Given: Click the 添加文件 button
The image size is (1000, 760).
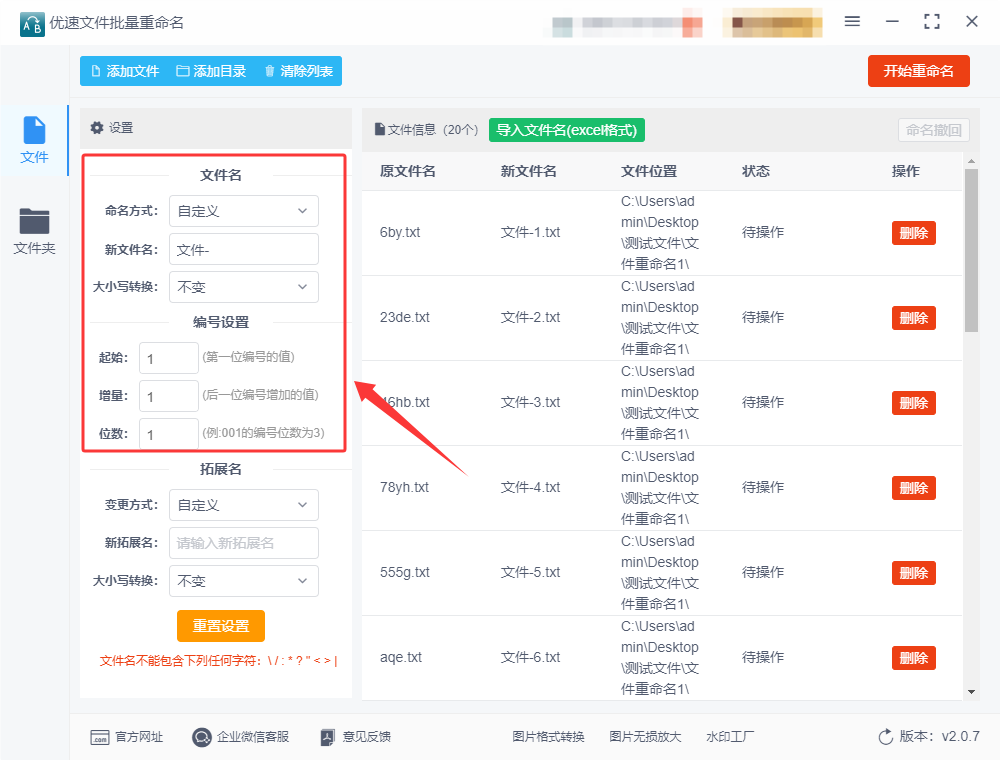Looking at the screenshot, I should (125, 71).
